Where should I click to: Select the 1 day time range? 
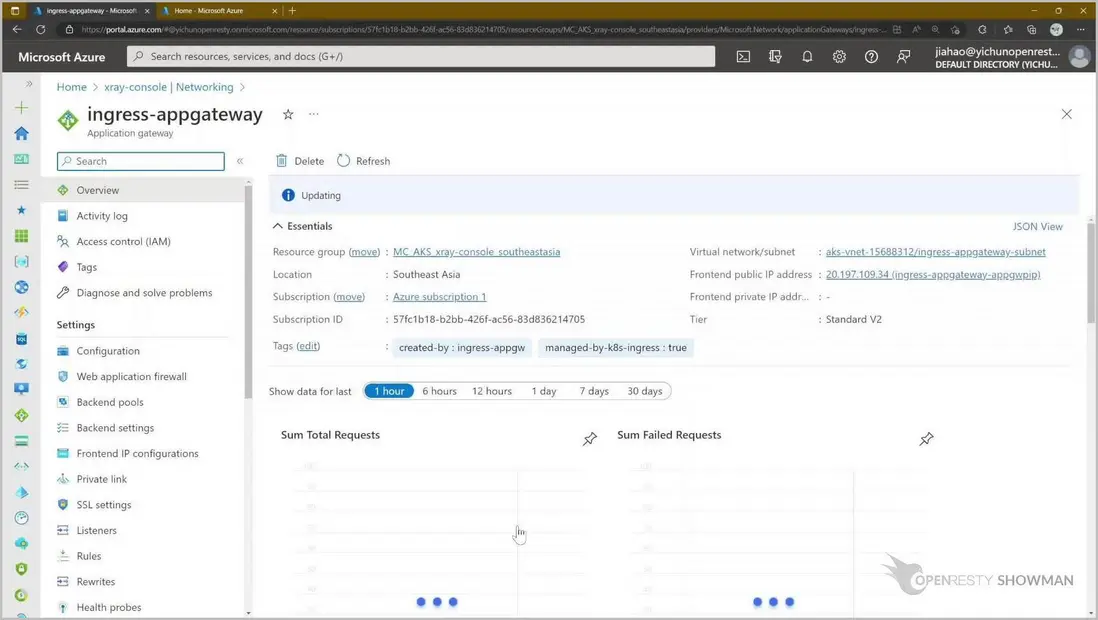pyautogui.click(x=543, y=391)
